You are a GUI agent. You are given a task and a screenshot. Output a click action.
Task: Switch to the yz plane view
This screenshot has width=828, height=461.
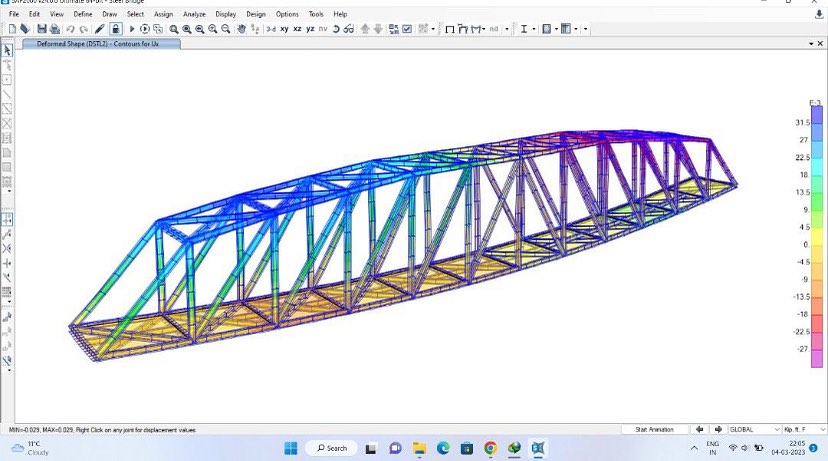point(310,29)
